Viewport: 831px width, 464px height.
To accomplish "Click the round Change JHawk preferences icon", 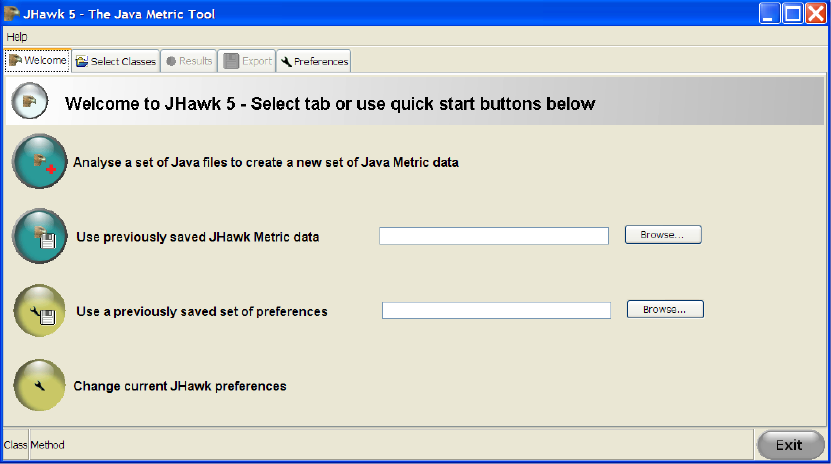I will [x=40, y=385].
